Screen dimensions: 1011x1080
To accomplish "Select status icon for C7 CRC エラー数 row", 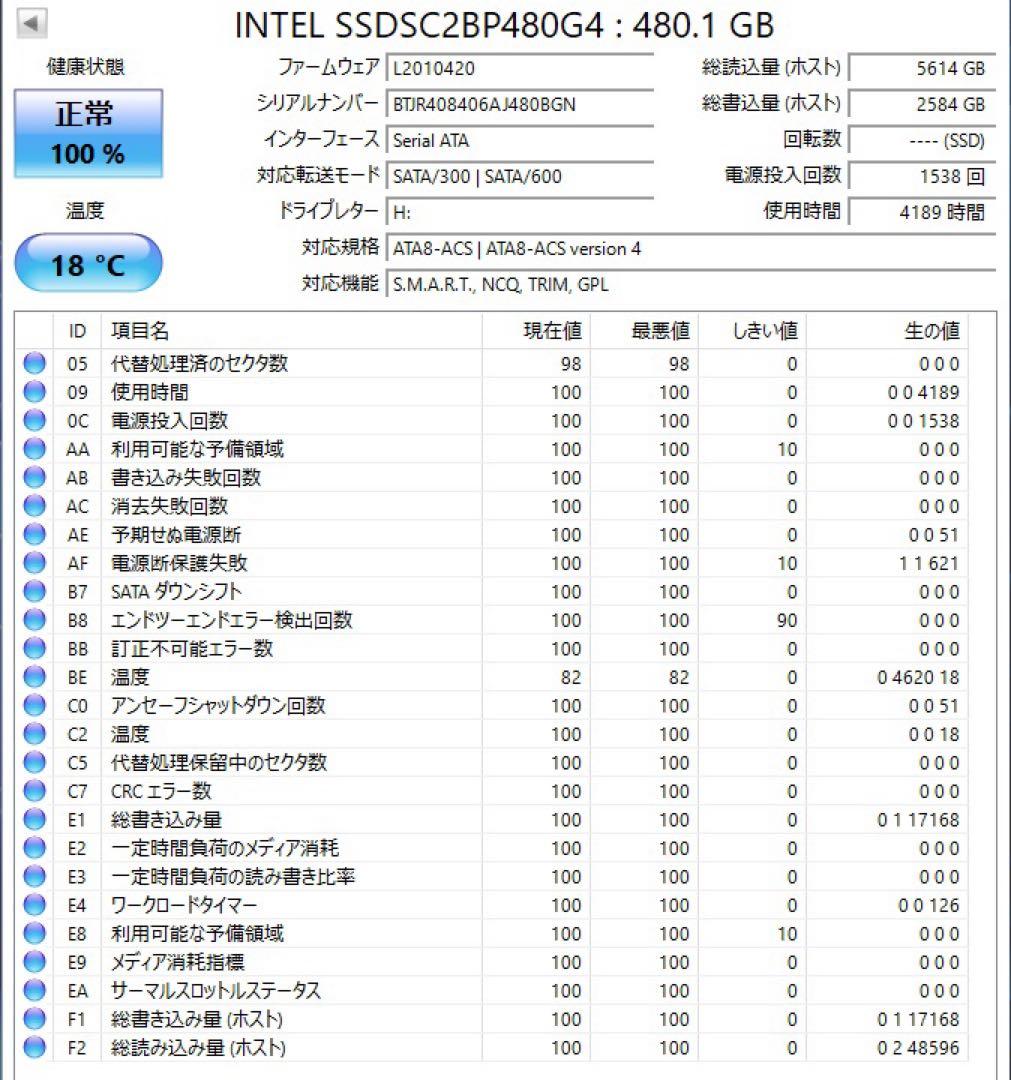I will (34, 791).
